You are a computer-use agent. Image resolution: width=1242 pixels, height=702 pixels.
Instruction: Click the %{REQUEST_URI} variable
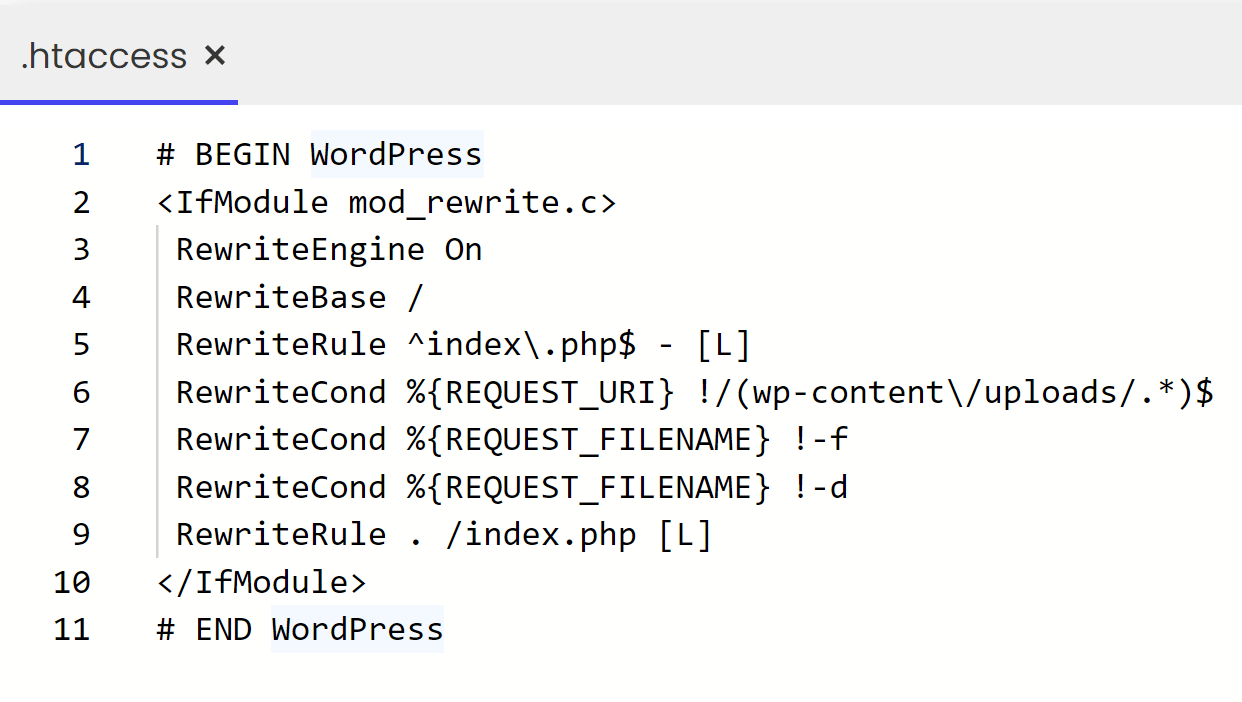click(x=540, y=393)
